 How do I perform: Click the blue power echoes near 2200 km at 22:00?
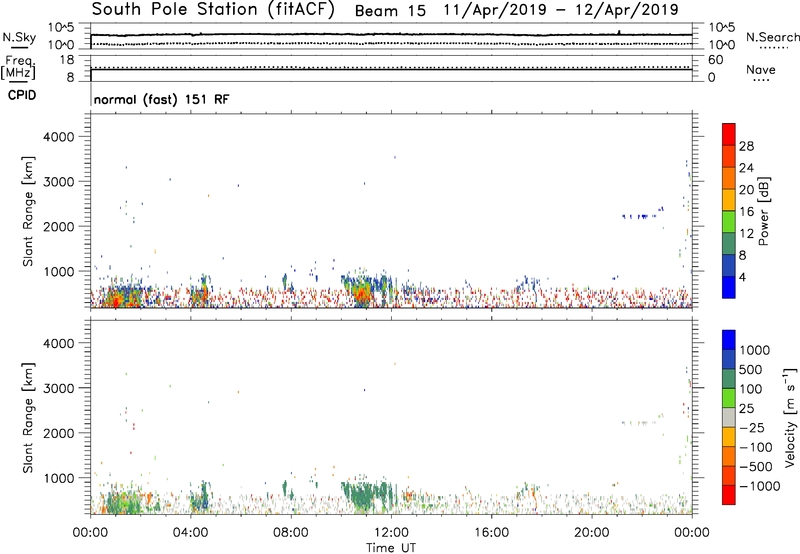coord(641,215)
